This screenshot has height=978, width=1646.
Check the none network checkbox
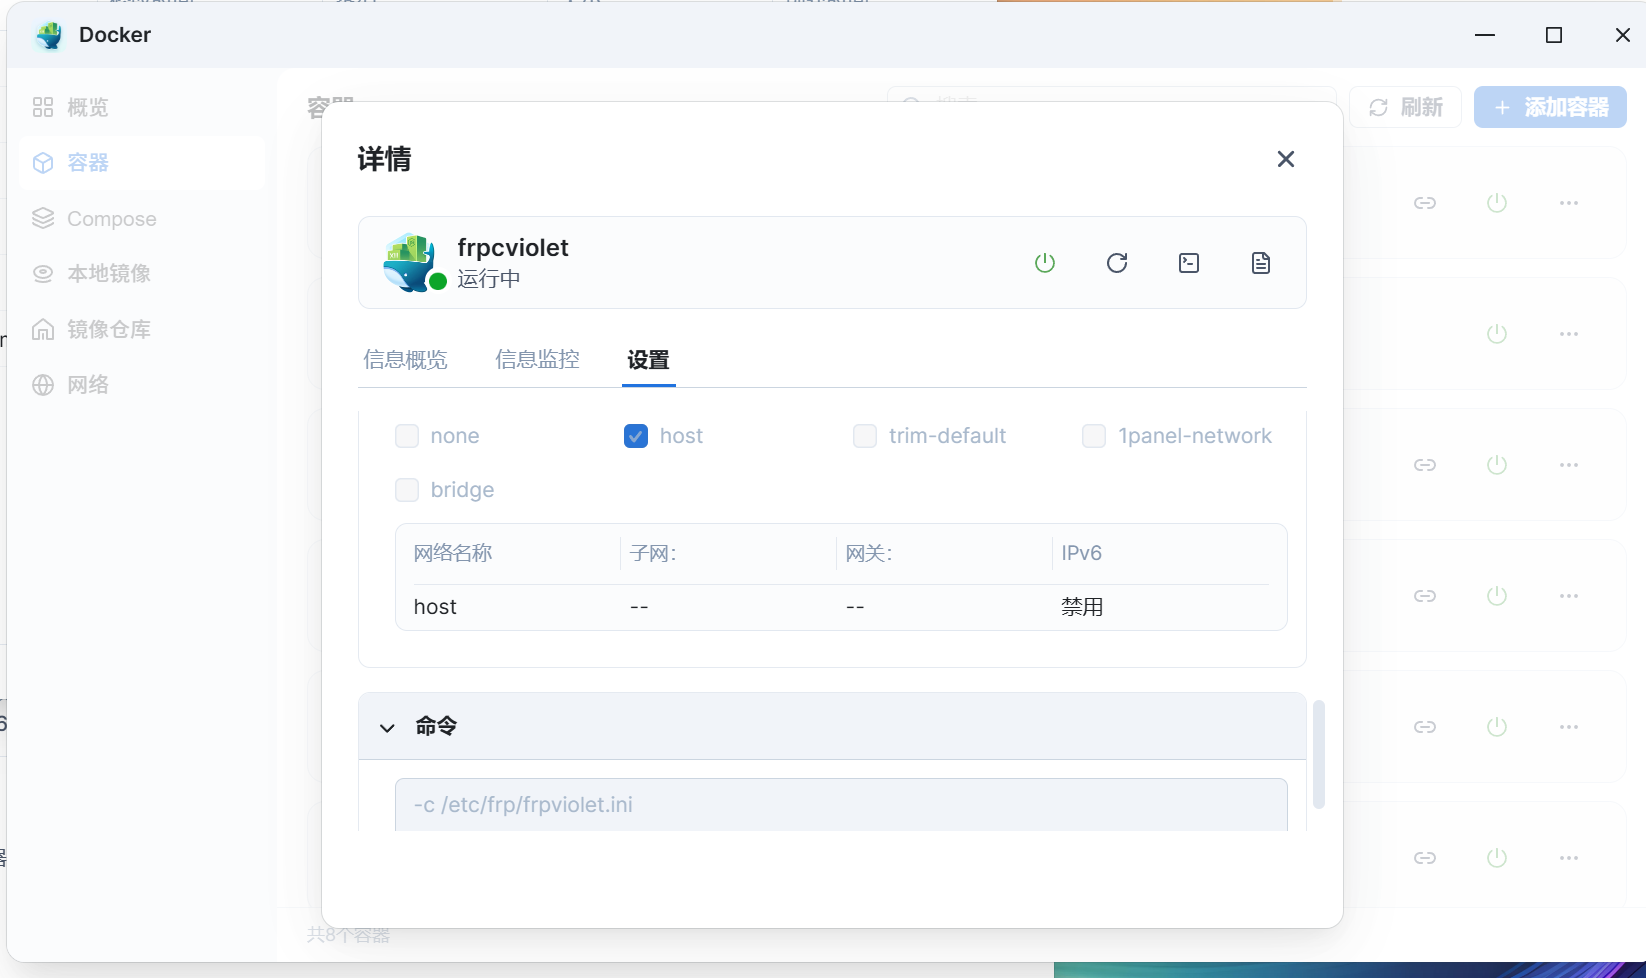point(407,436)
